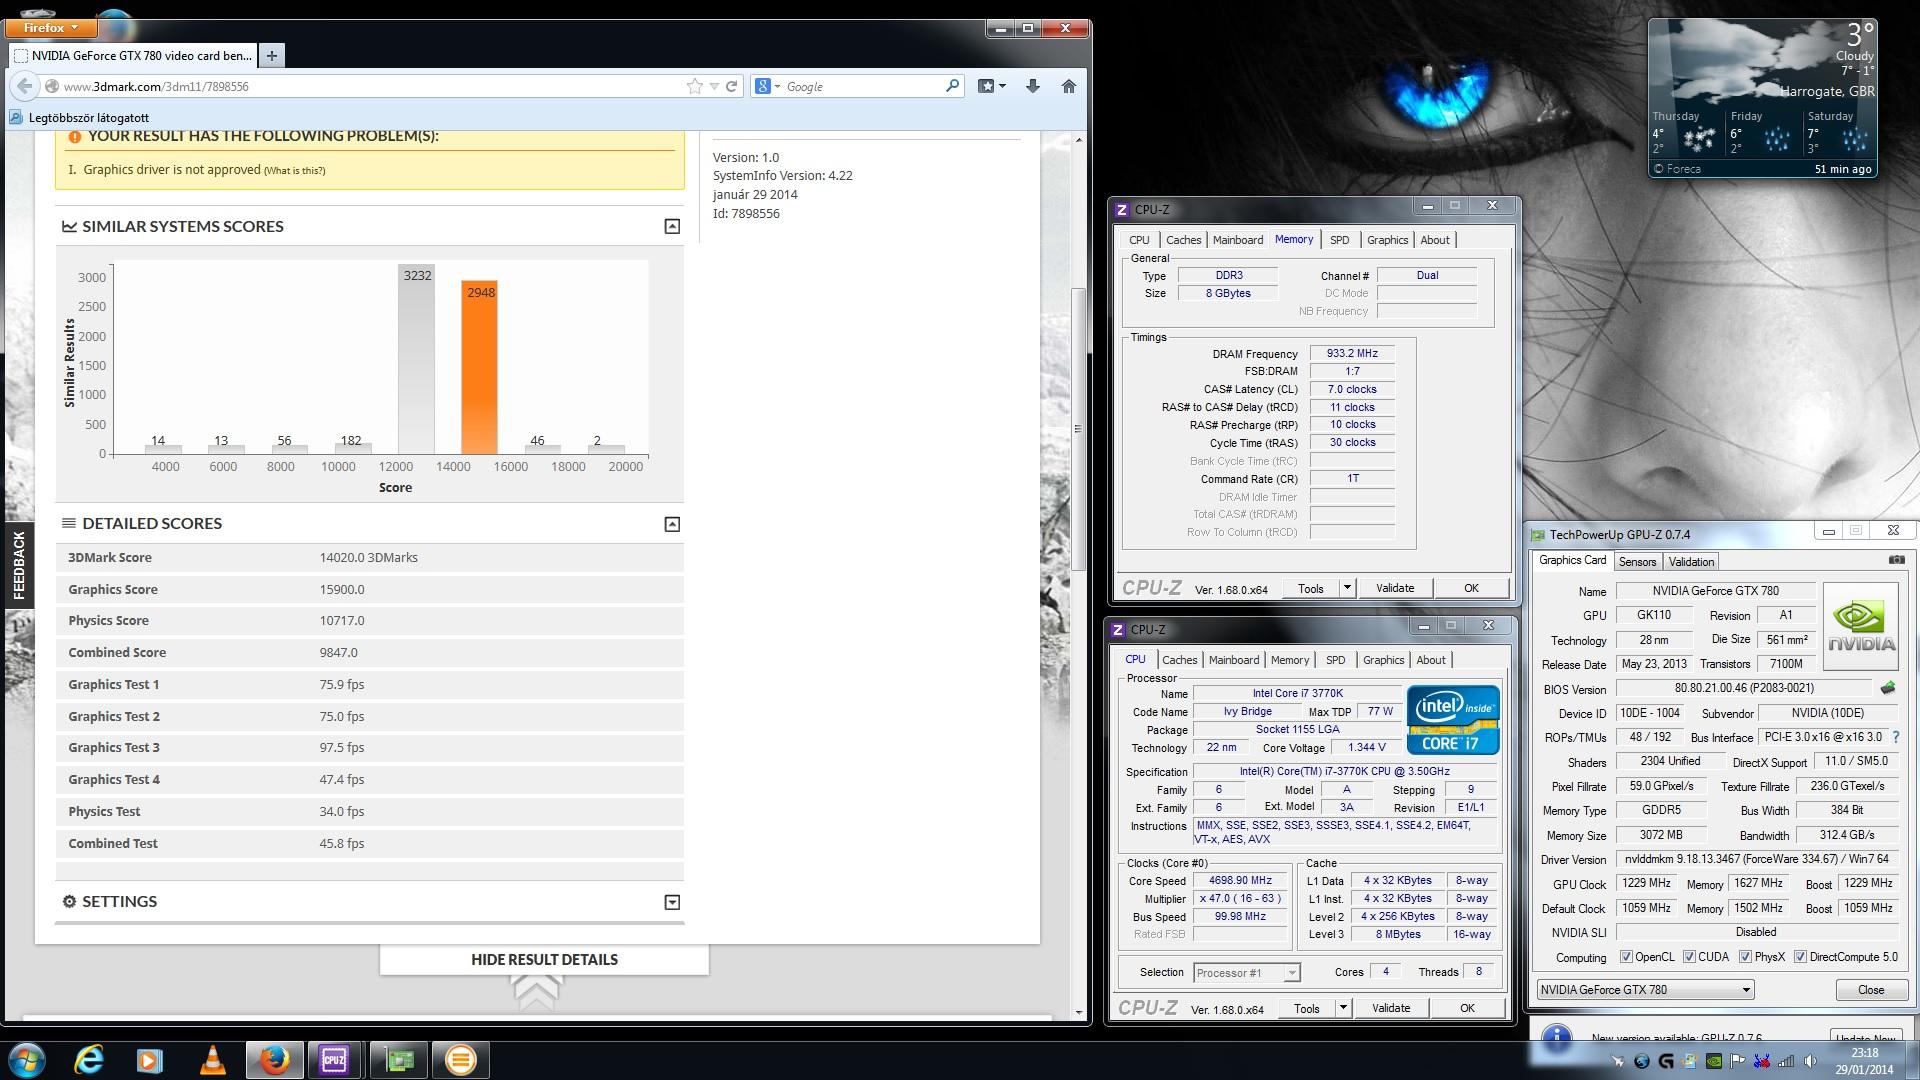The image size is (1920, 1080).
Task: Click Hide Result Details button
Action: point(544,959)
